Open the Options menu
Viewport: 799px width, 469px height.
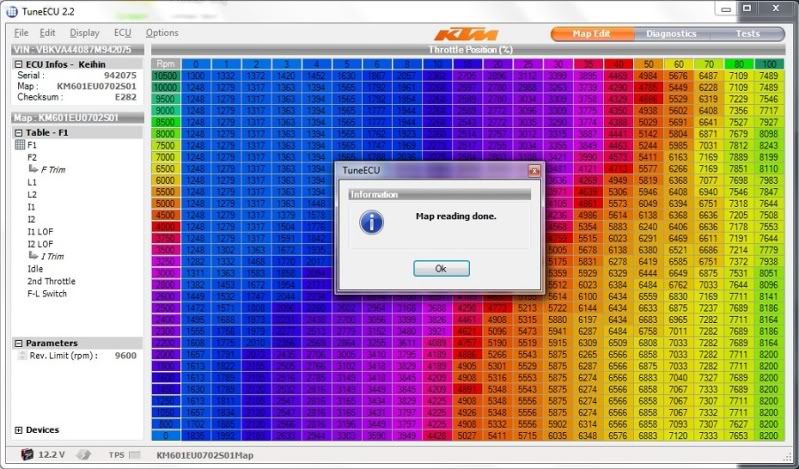pos(162,33)
